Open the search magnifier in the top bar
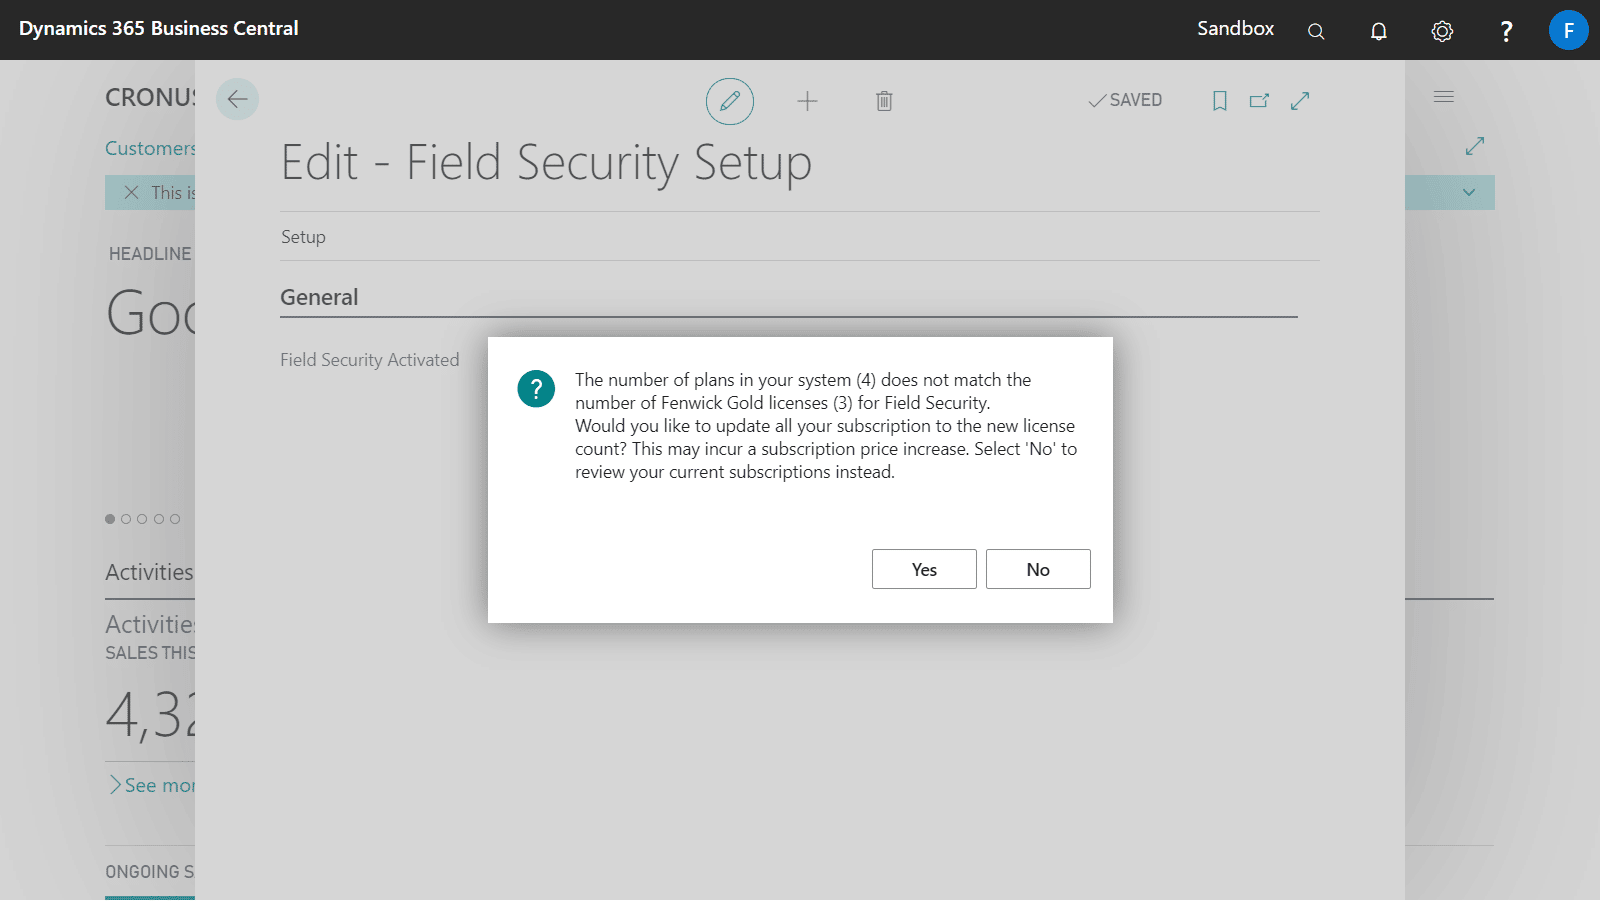The image size is (1600, 901). click(1316, 31)
